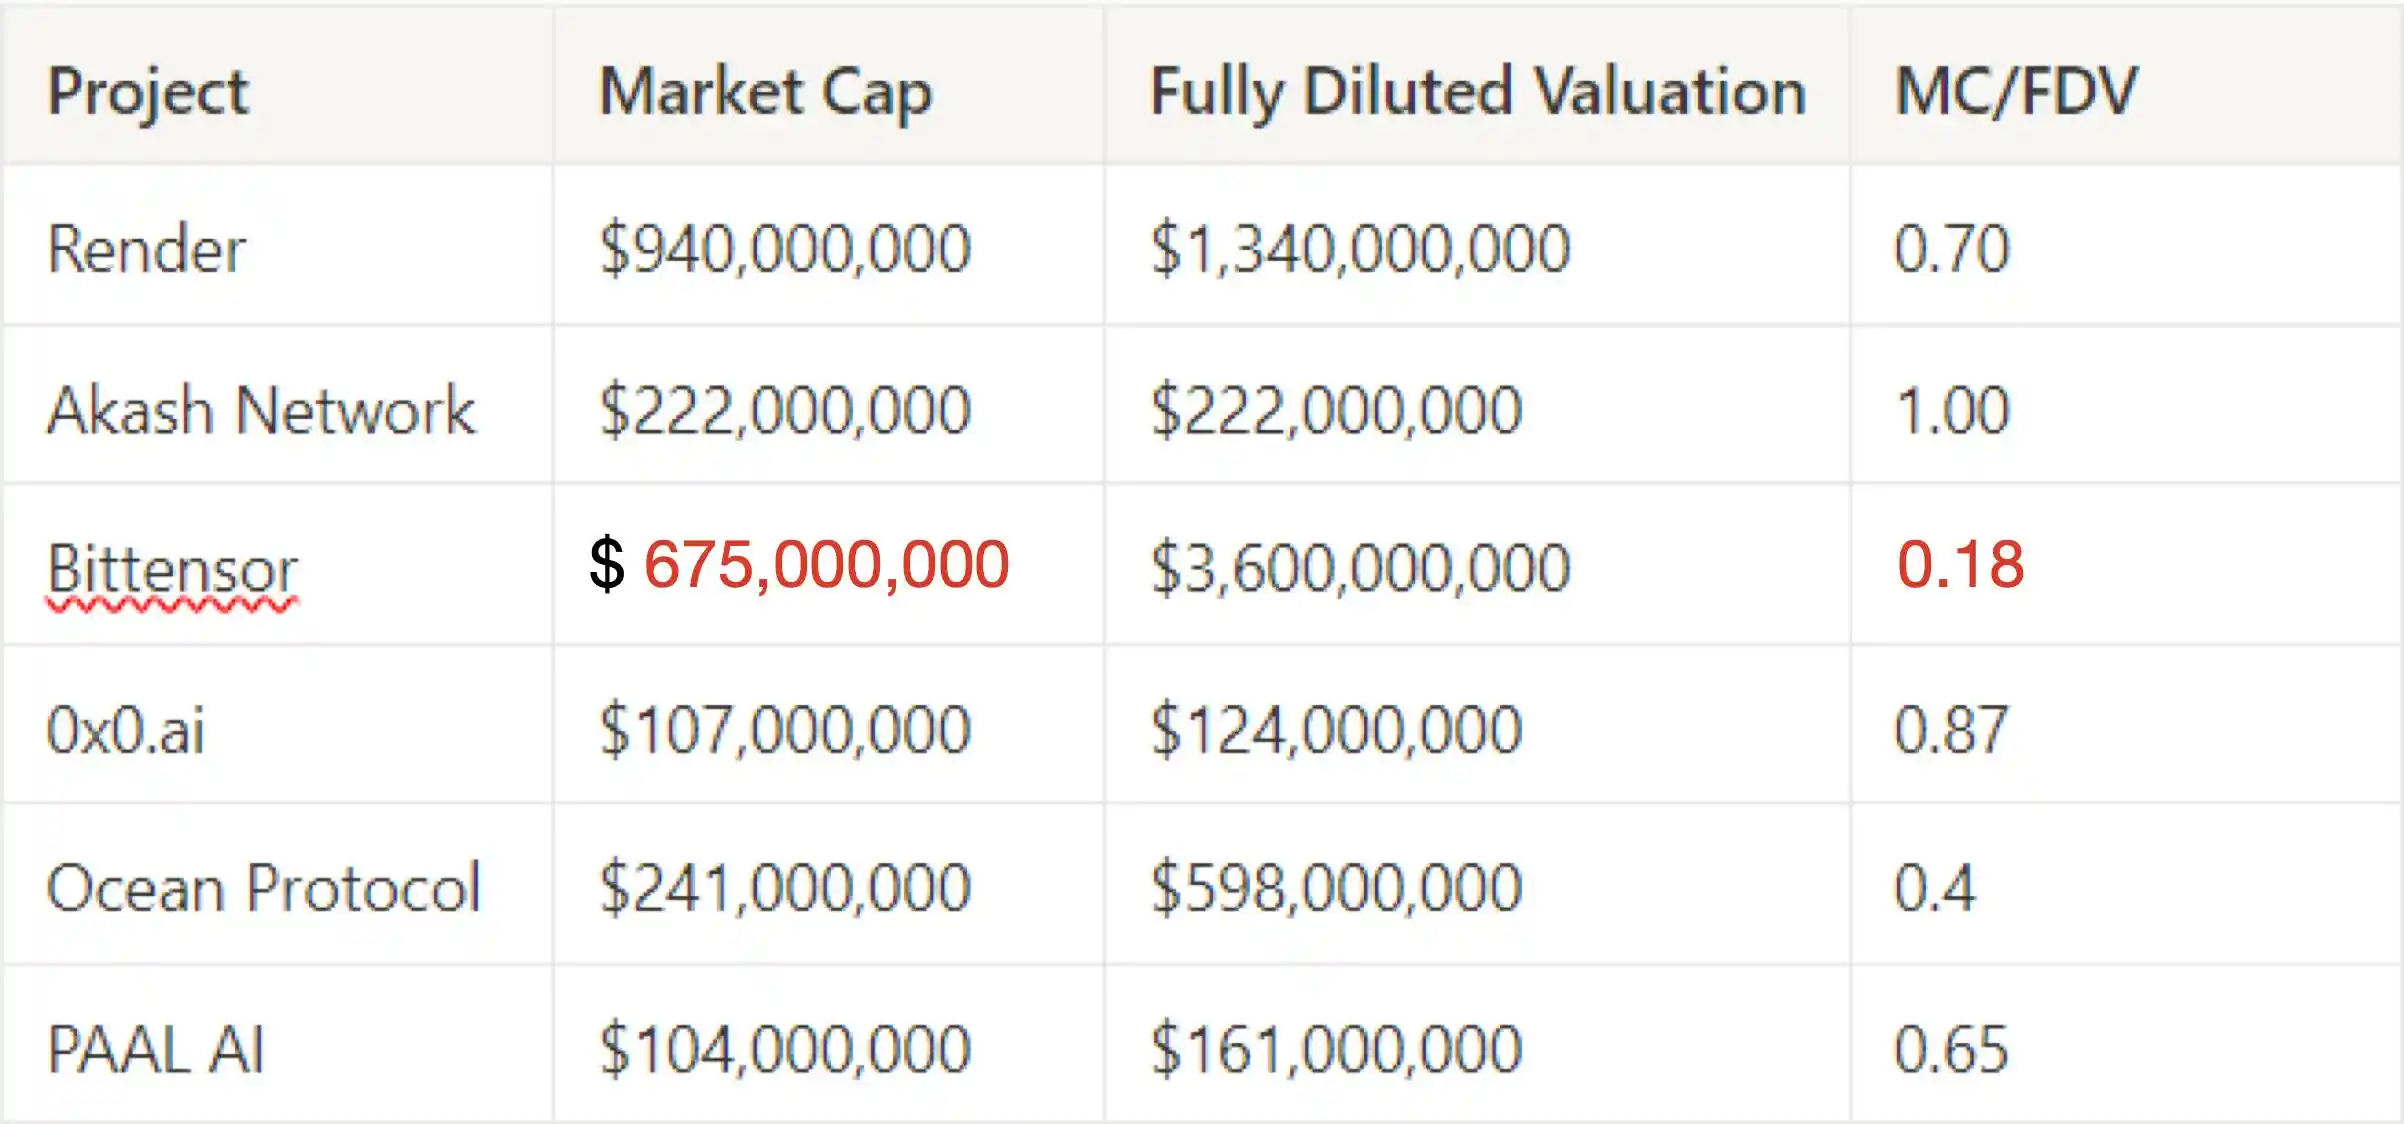This screenshot has height=1124, width=2404.
Task: Select the Render project cell
Action: pos(146,249)
